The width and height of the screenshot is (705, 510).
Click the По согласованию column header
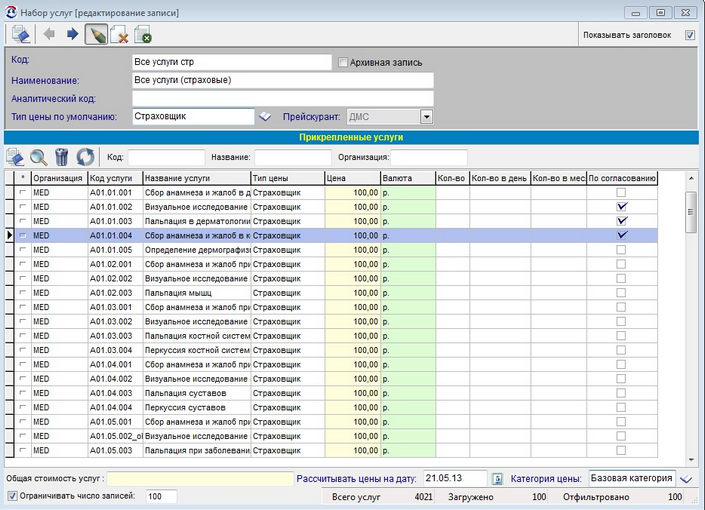pyautogui.click(x=622, y=178)
